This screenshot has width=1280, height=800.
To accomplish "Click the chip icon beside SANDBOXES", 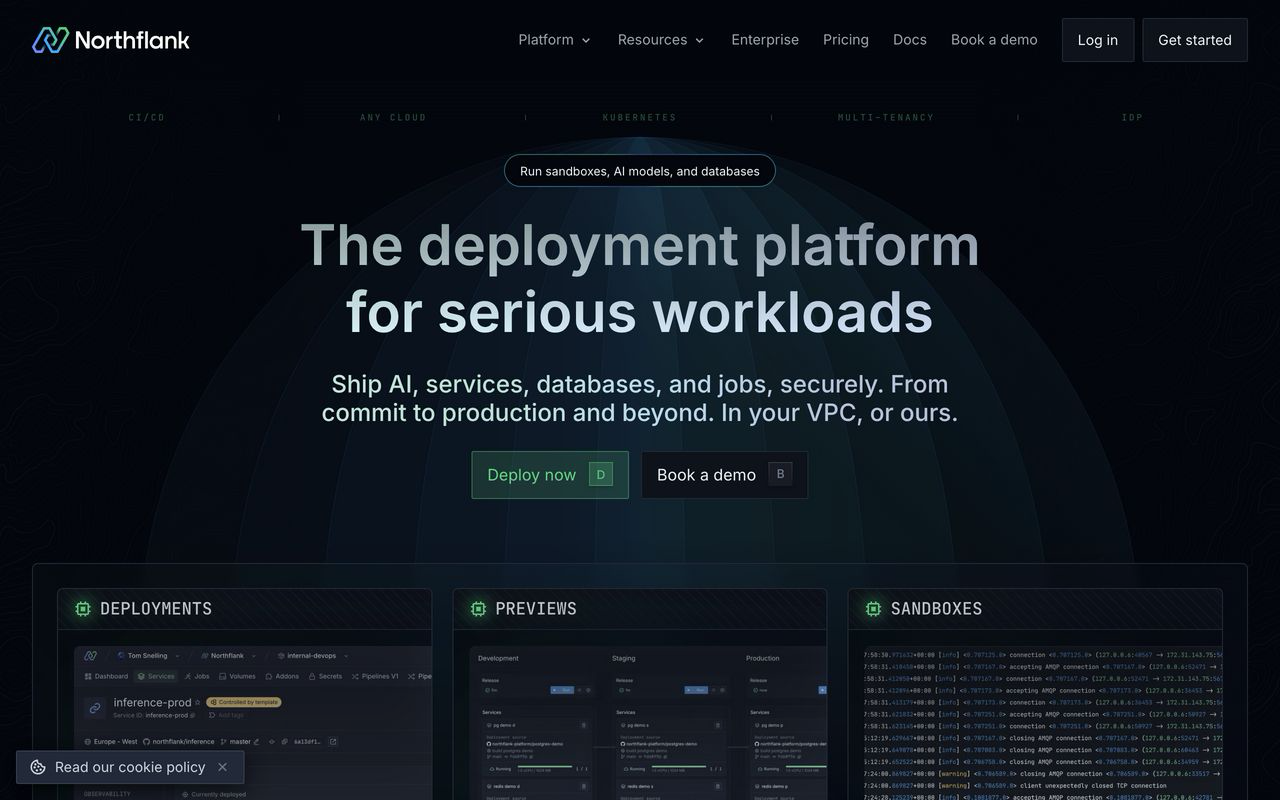I will point(873,608).
